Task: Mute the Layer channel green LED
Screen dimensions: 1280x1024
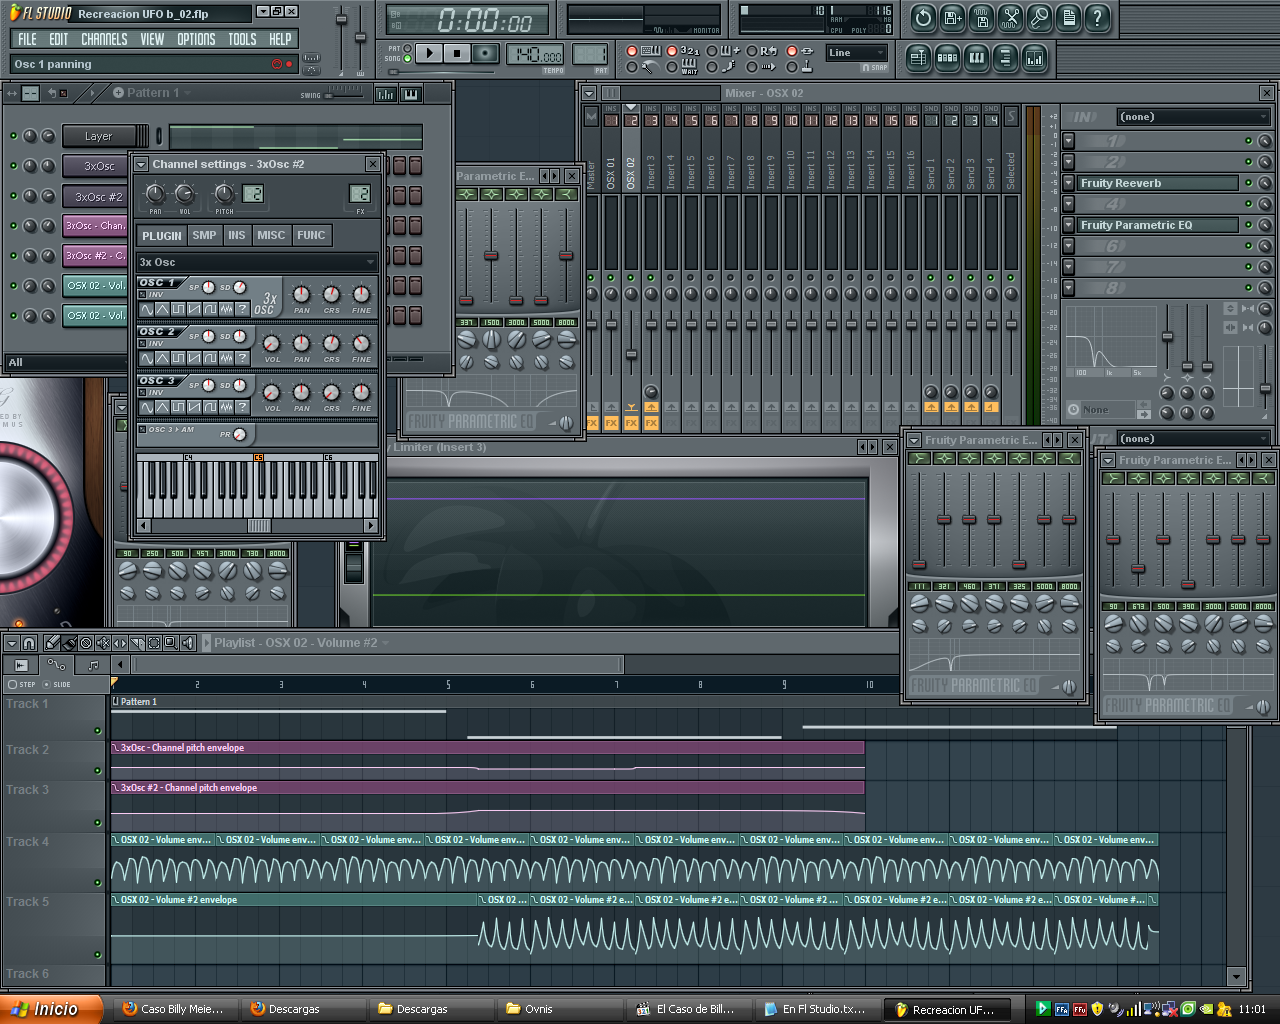Action: [13, 136]
